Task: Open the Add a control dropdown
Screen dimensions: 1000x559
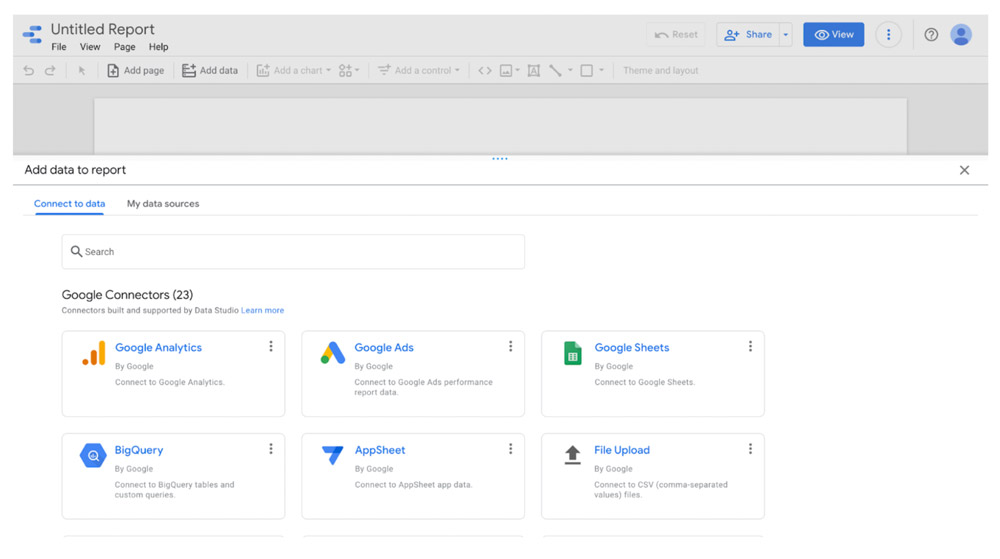Action: 419,71
